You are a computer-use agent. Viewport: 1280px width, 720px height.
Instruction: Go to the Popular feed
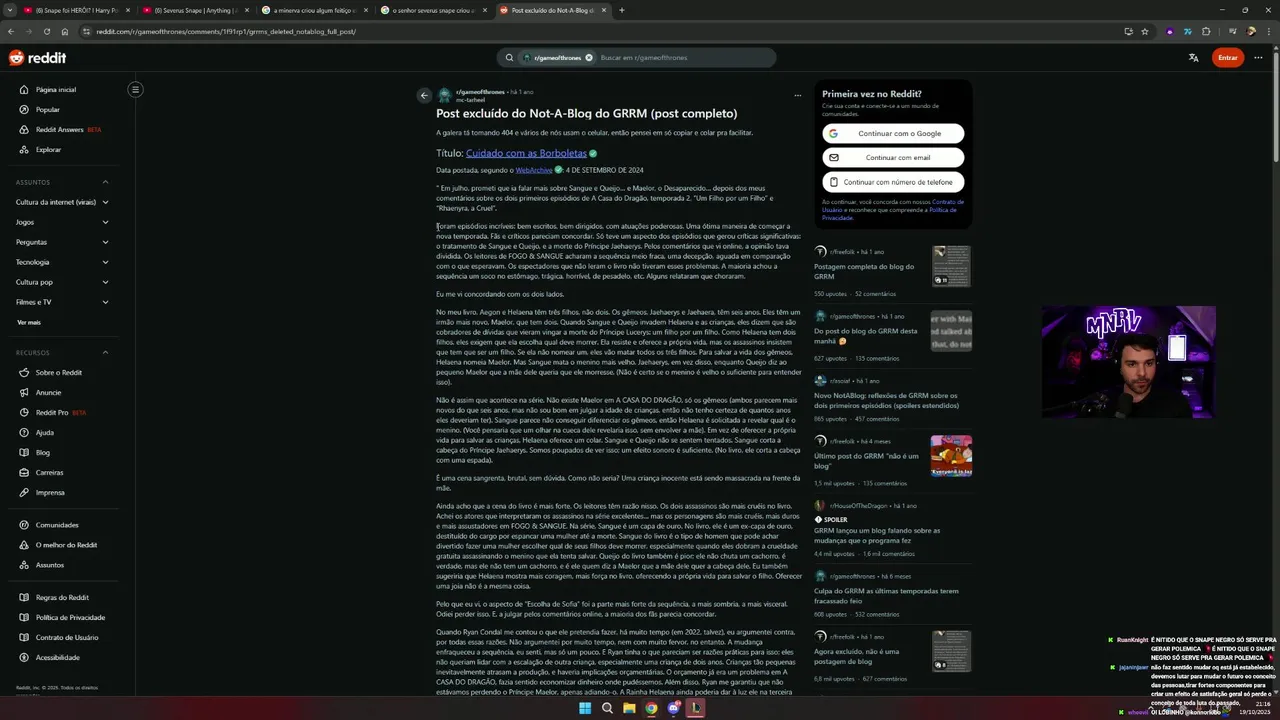(47, 110)
